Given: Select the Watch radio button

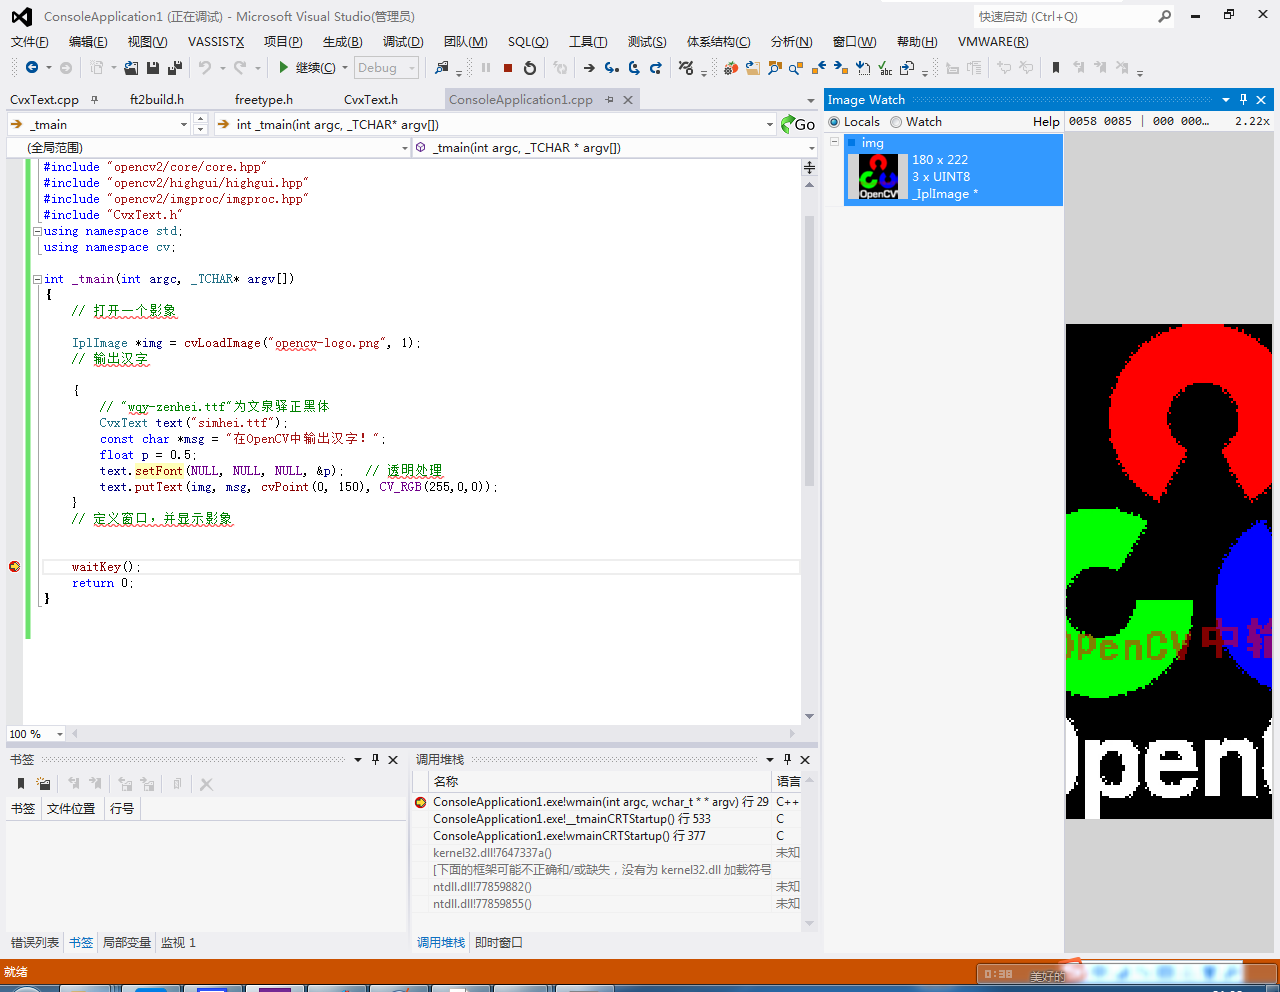Looking at the screenshot, I should point(896,122).
